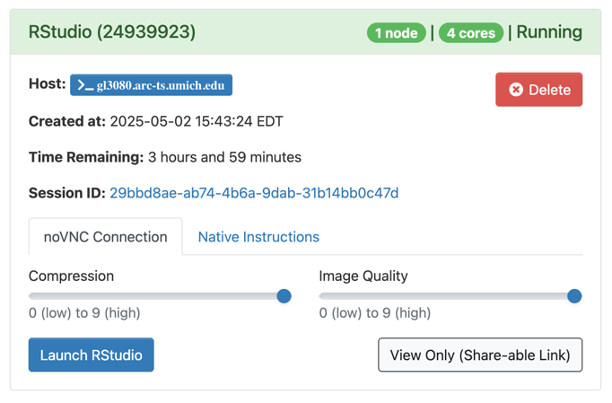Screen dimensions: 612x403
Task: Open host gl3080.arc-ts.umich.edu shell link
Action: [x=158, y=85]
